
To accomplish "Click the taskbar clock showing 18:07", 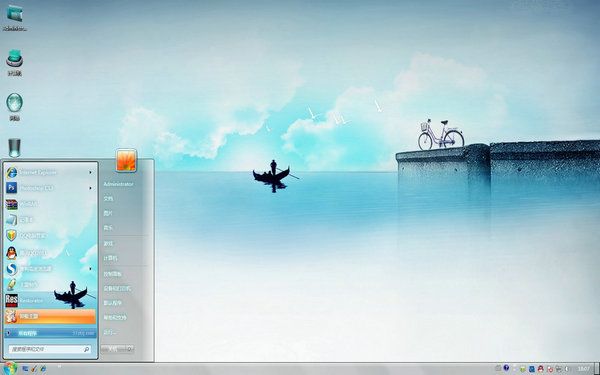I will 584,369.
